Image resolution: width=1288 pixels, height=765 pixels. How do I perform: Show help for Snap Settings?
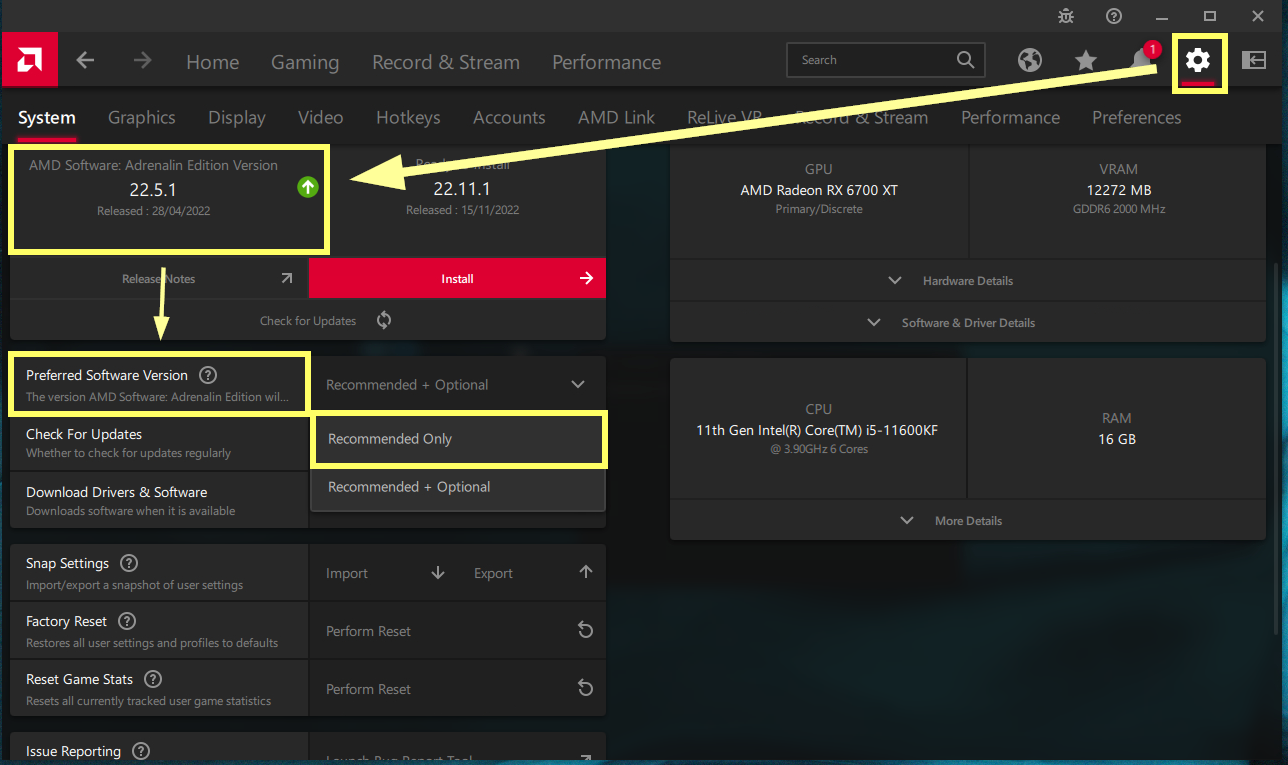click(x=129, y=563)
